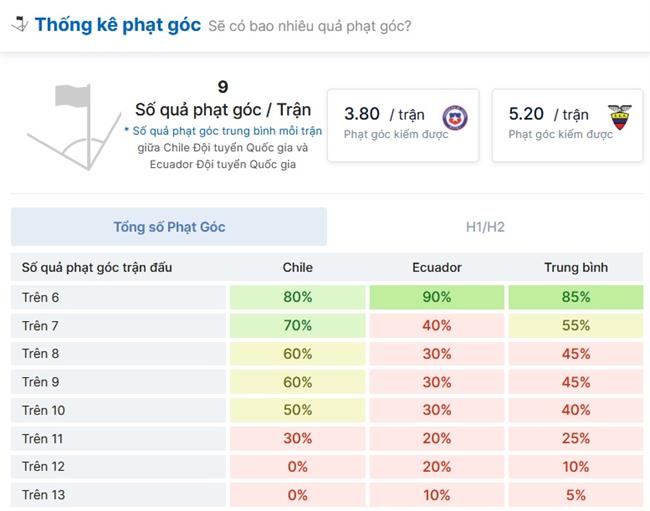Click the corner flag icon in header
Viewport: 650px width, 511px height.
pos(19,24)
